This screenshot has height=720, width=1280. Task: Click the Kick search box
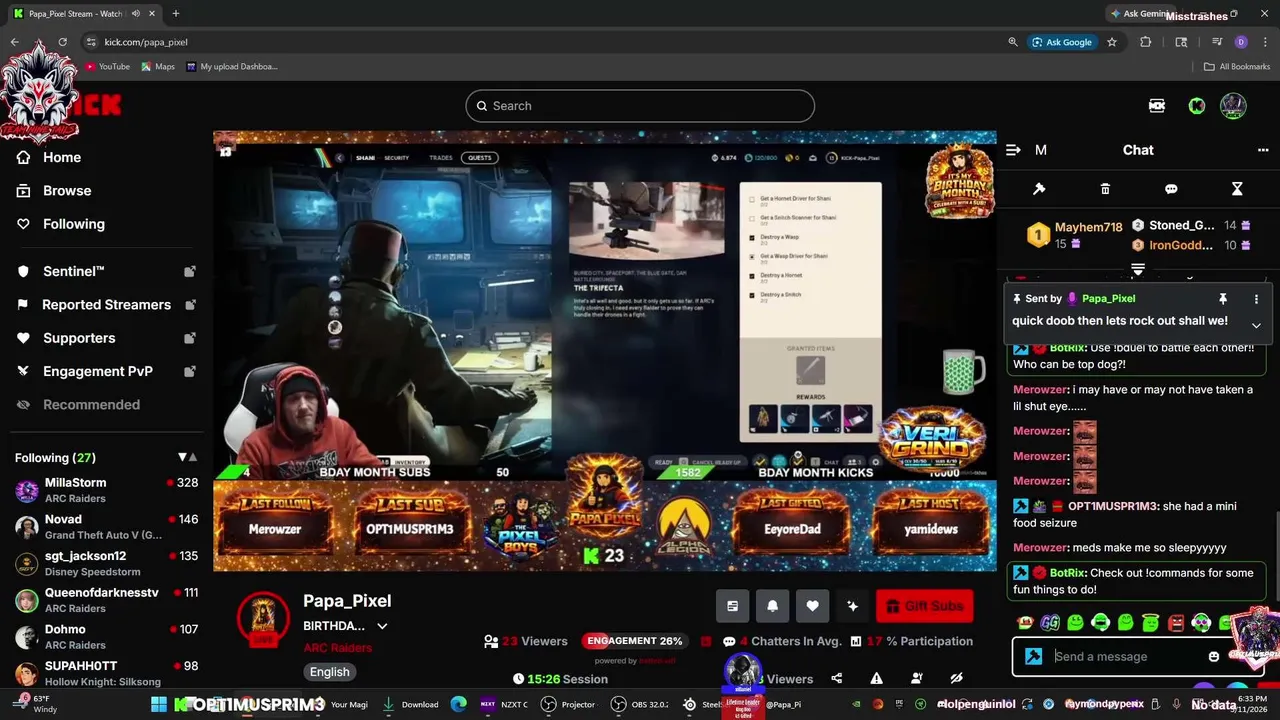pos(640,106)
